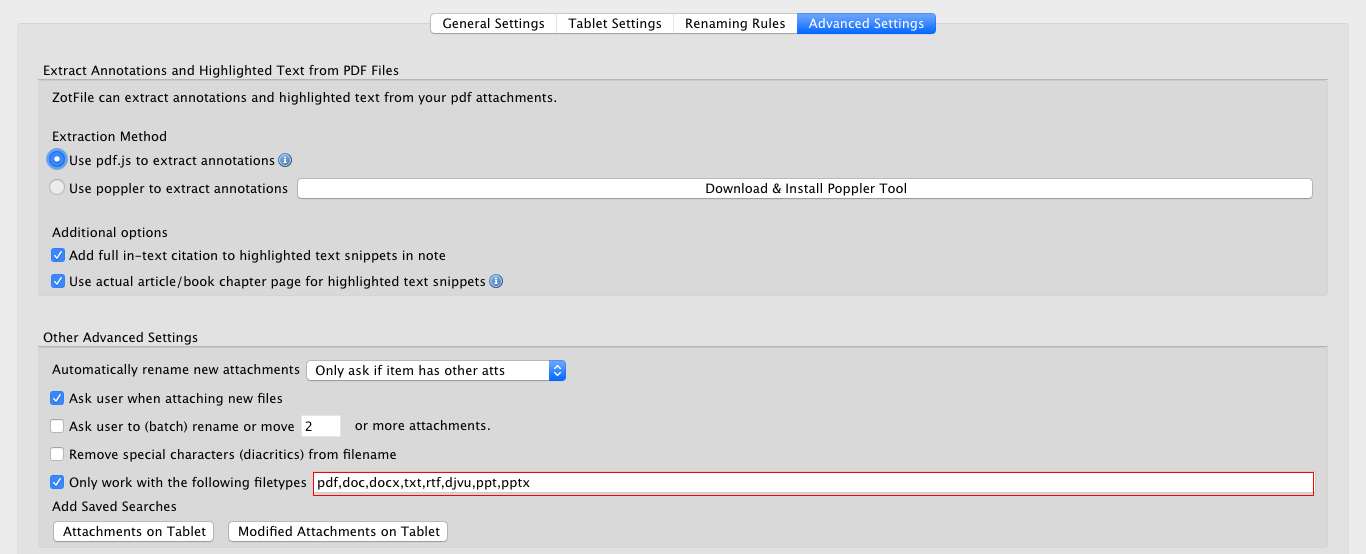
Task: Select 'Use pdf.js to extract annotations' radio
Action: pyautogui.click(x=58, y=160)
